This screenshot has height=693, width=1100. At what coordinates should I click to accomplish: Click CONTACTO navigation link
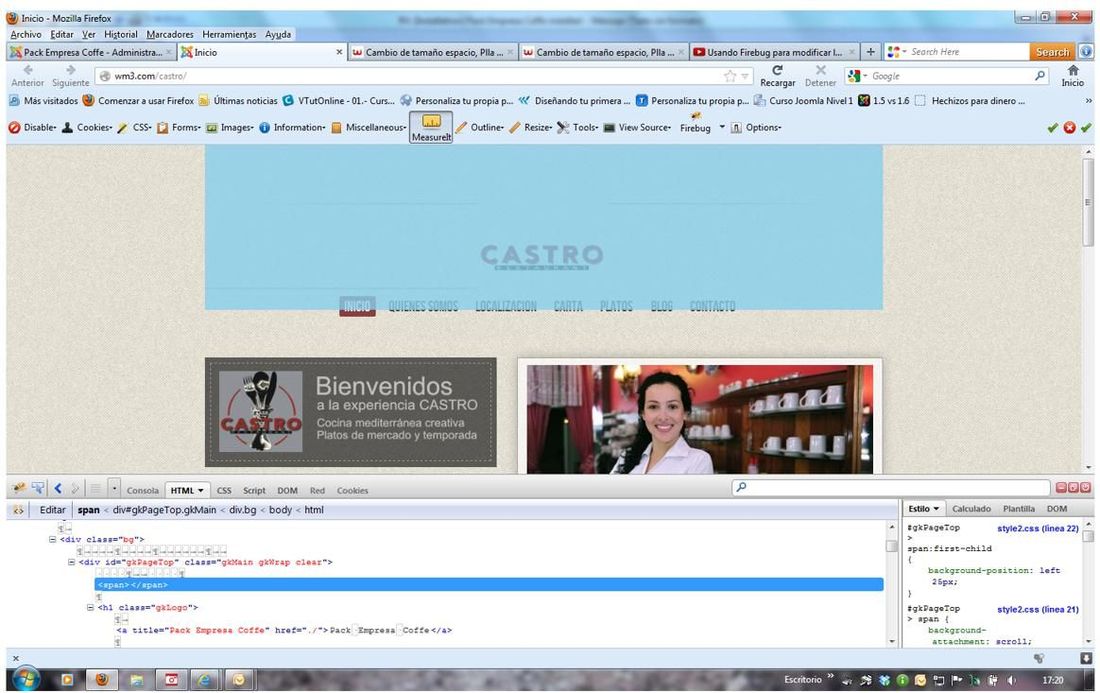point(712,307)
